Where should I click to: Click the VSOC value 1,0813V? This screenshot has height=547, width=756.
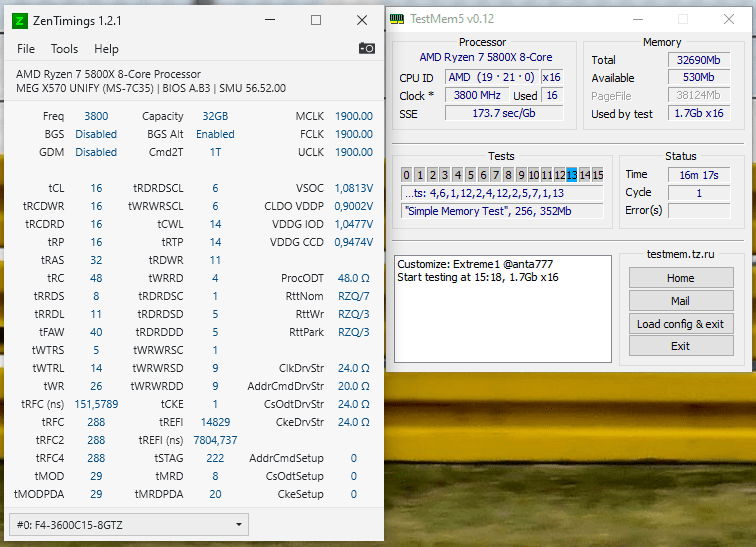[x=353, y=188]
